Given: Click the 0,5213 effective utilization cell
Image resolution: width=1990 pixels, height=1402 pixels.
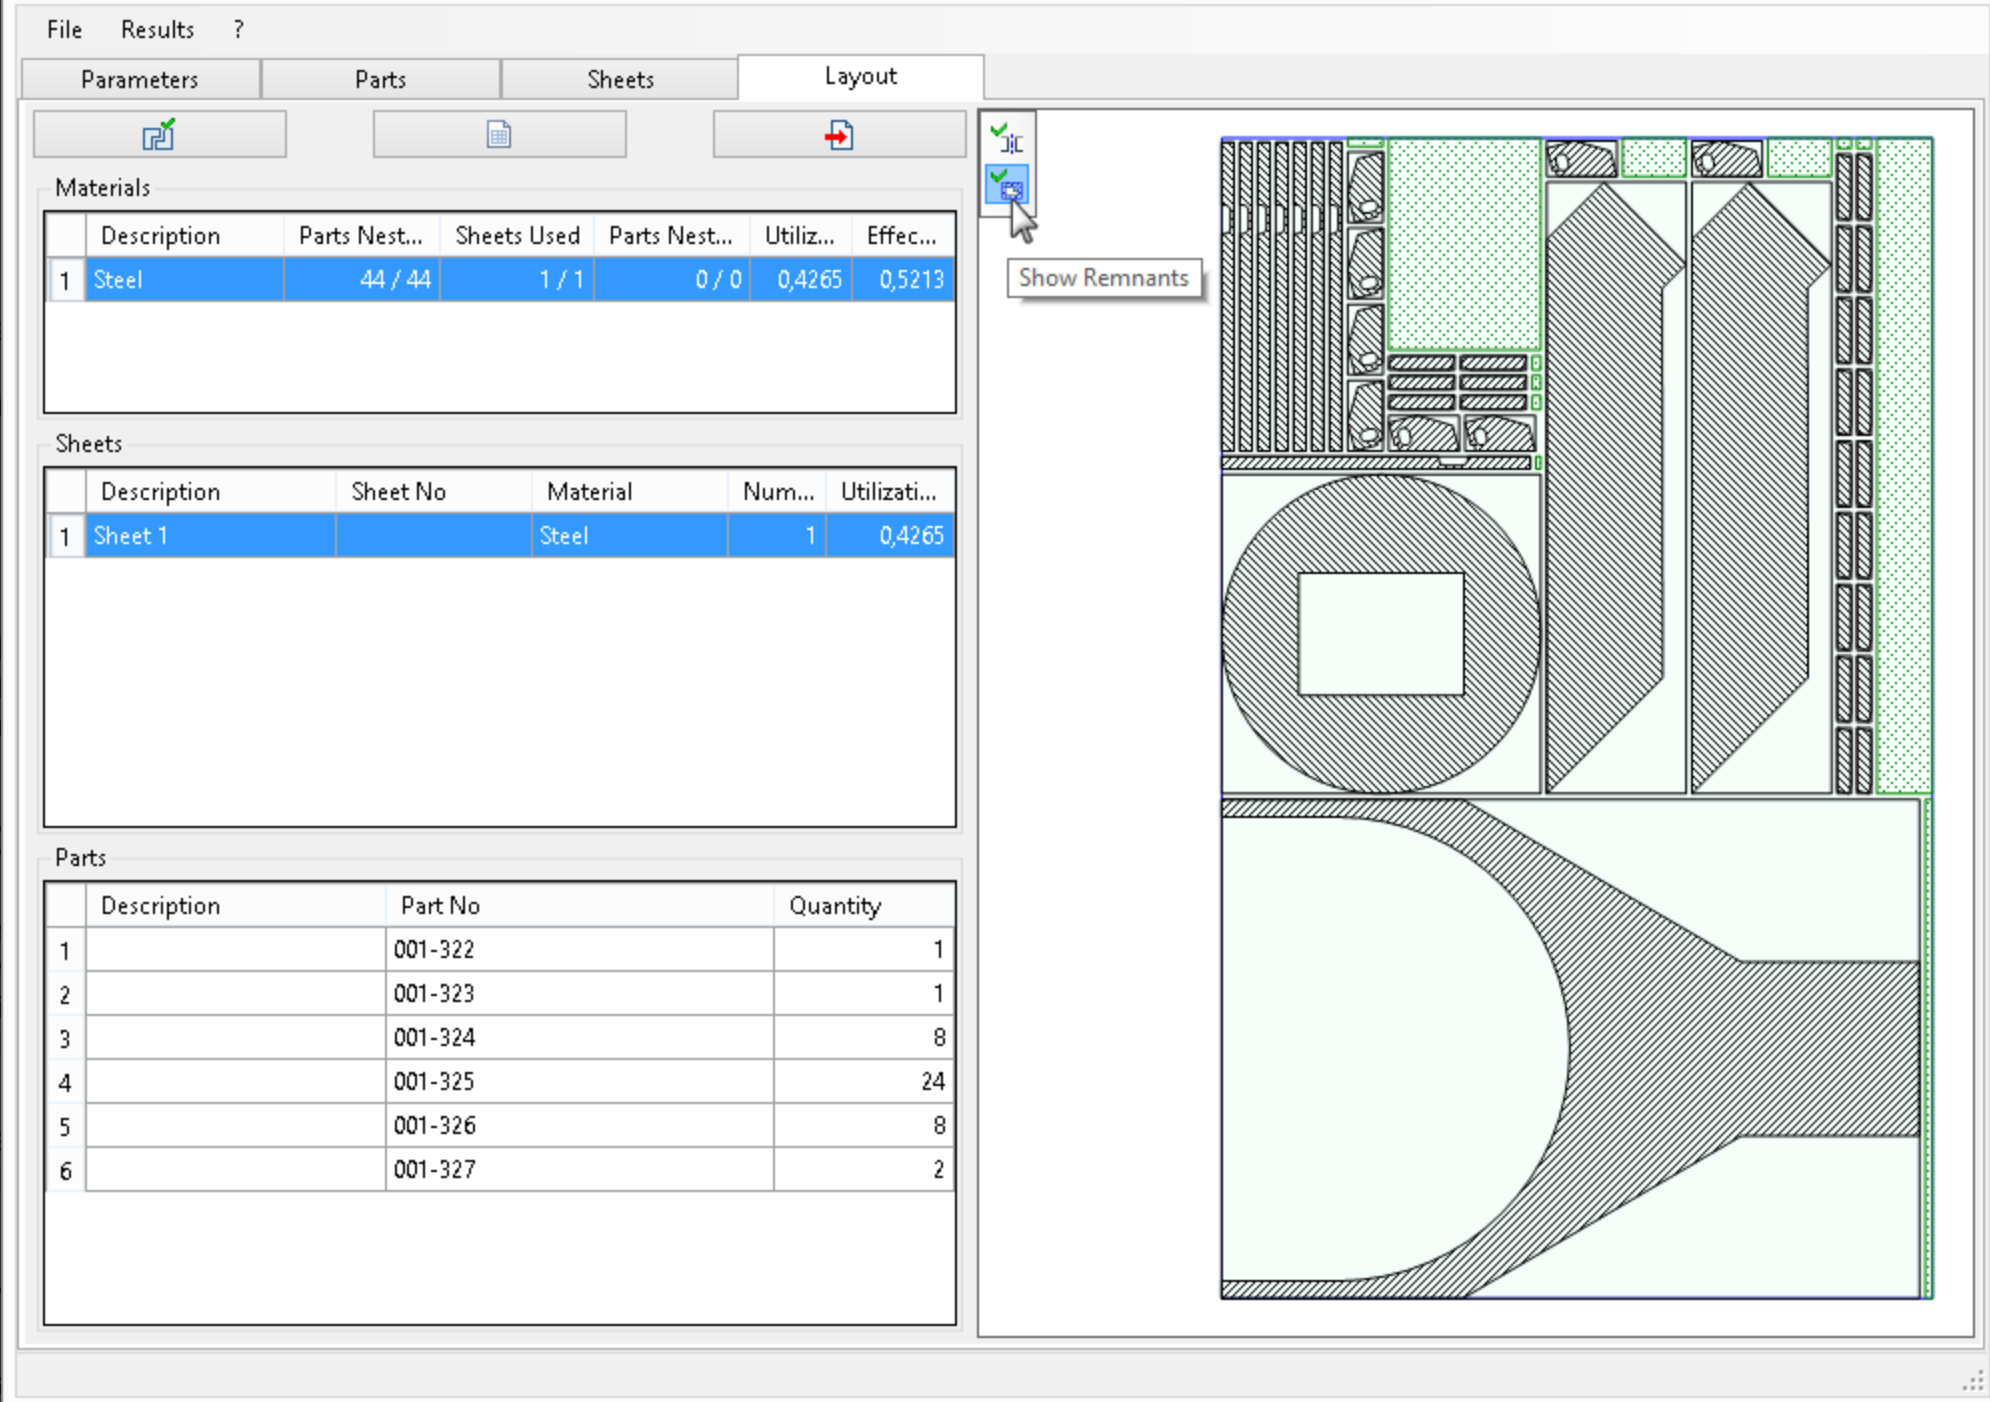Looking at the screenshot, I should point(903,279).
